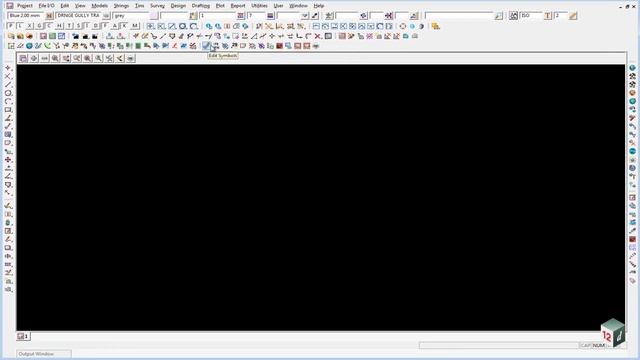Click the solid green square icon in fourth row
The height and width of the screenshot is (360, 640).
[138, 46]
